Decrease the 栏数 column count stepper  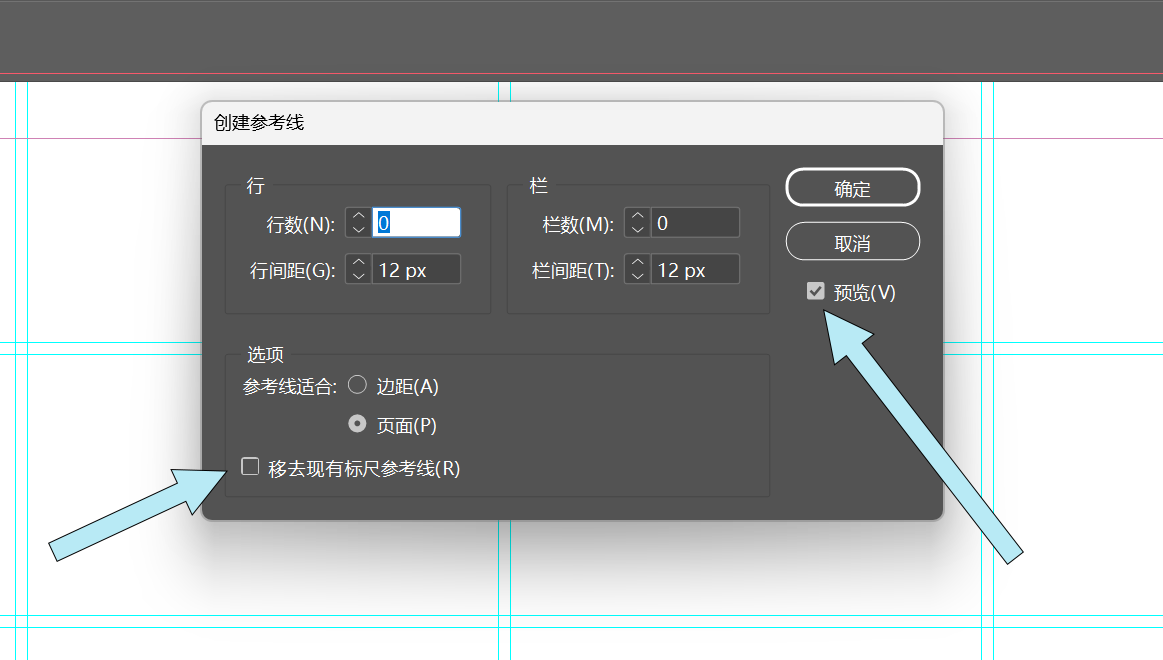[637, 229]
